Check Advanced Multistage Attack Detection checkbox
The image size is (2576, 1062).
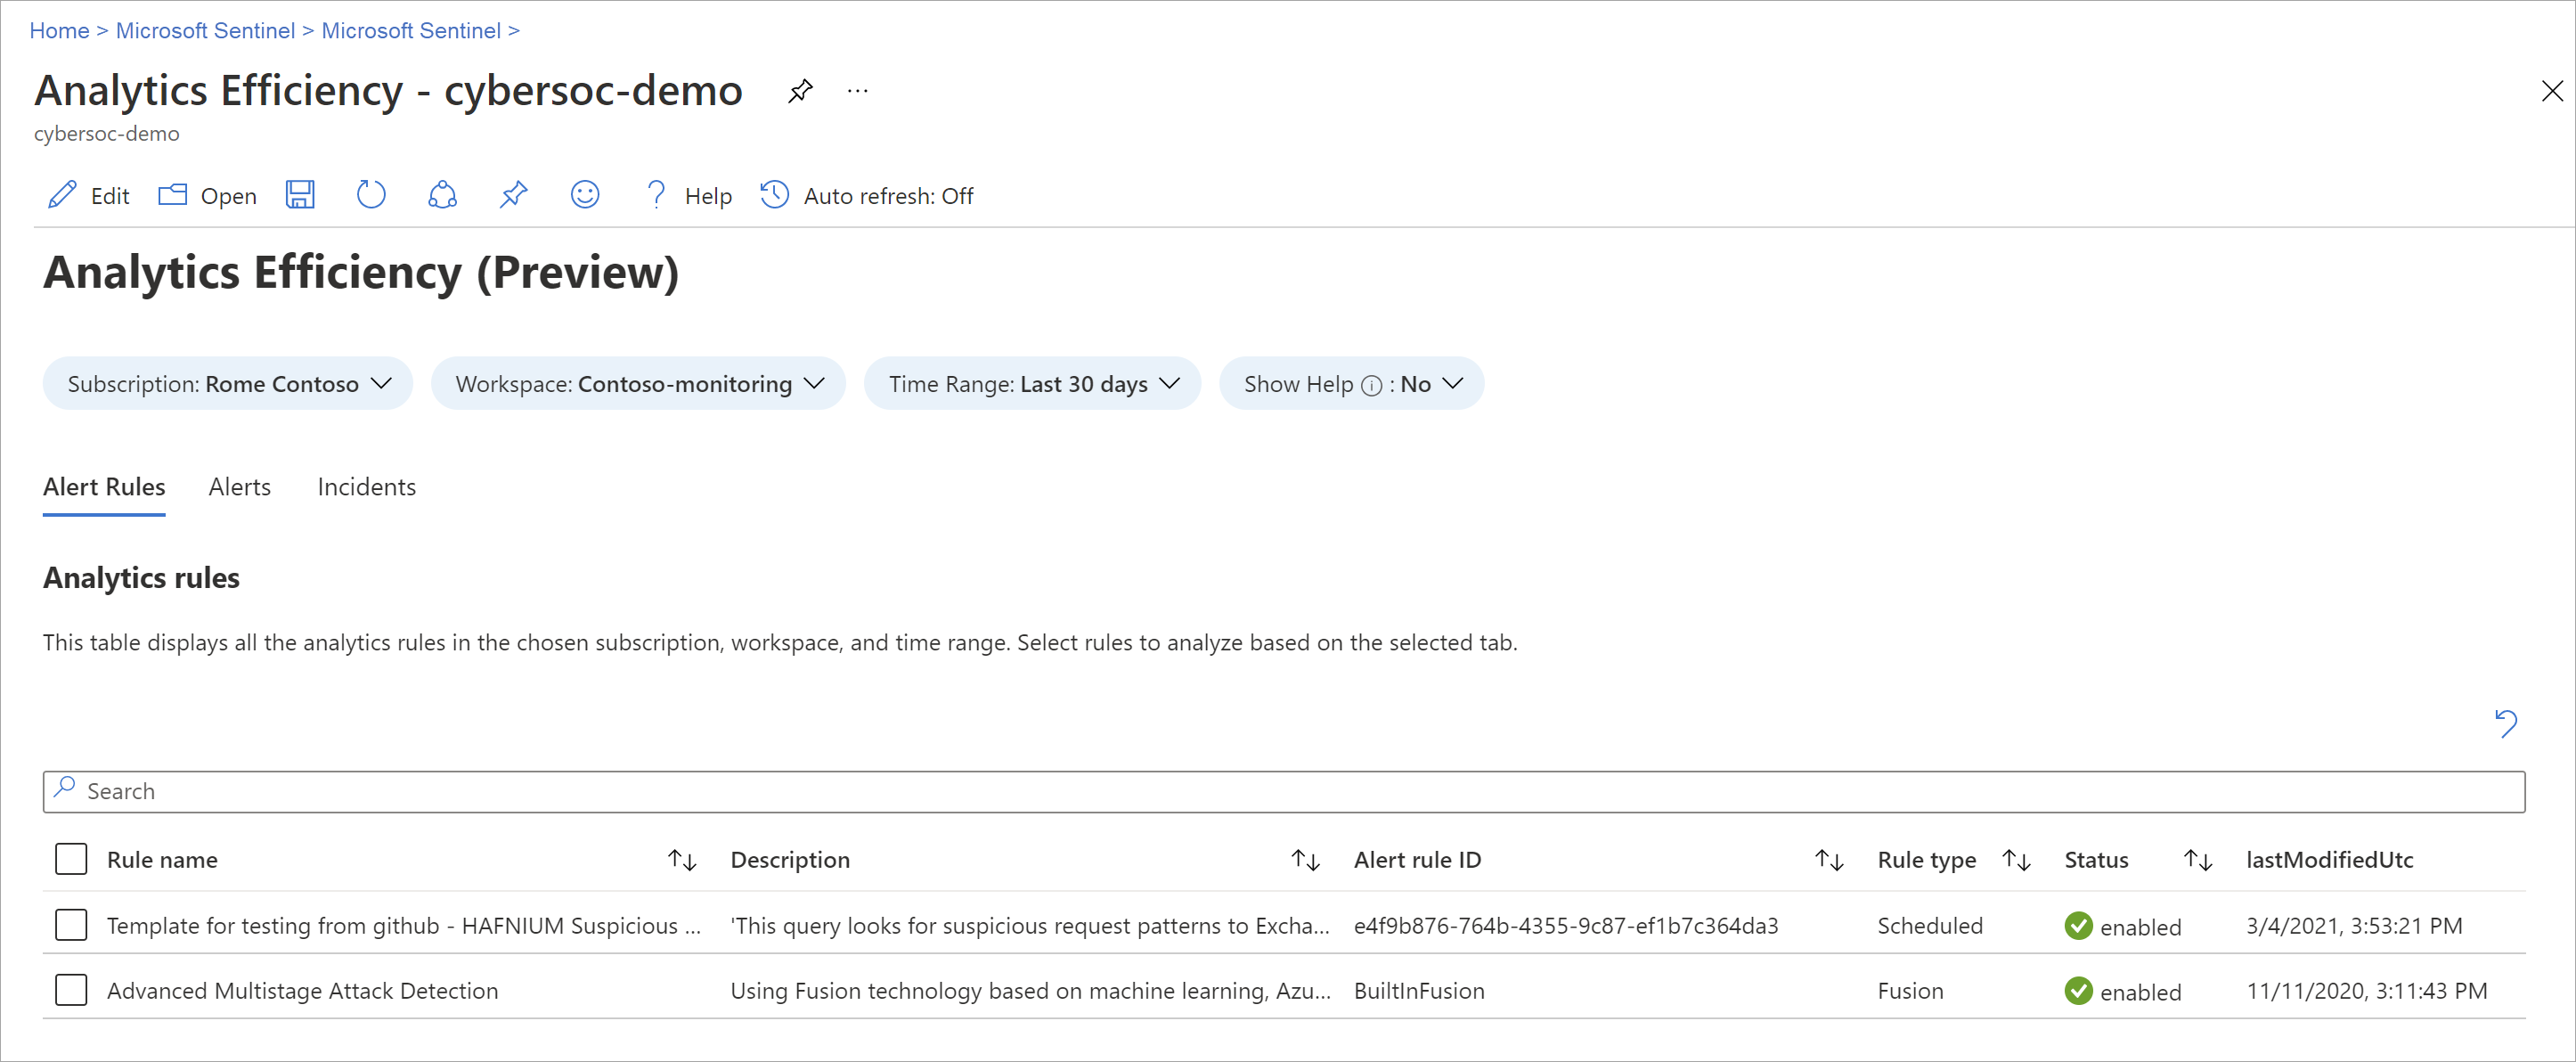pyautogui.click(x=71, y=990)
